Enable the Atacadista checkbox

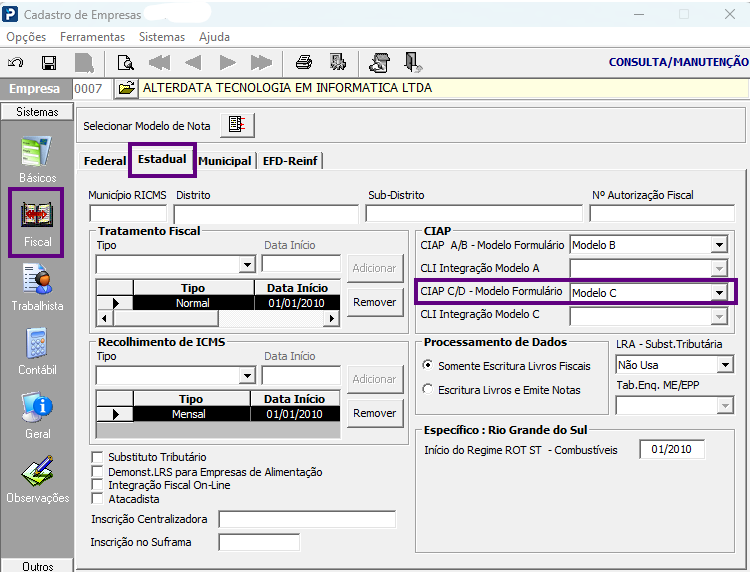point(97,499)
